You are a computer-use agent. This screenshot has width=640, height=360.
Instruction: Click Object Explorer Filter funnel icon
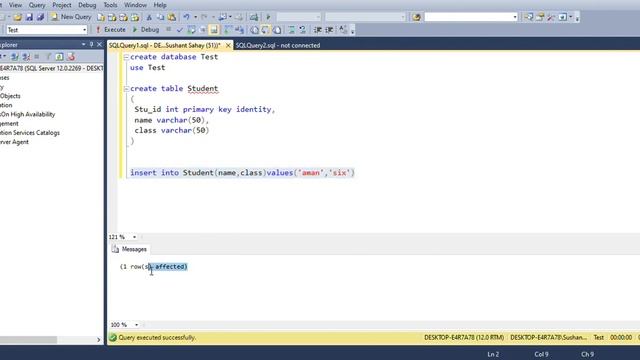click(48, 56)
